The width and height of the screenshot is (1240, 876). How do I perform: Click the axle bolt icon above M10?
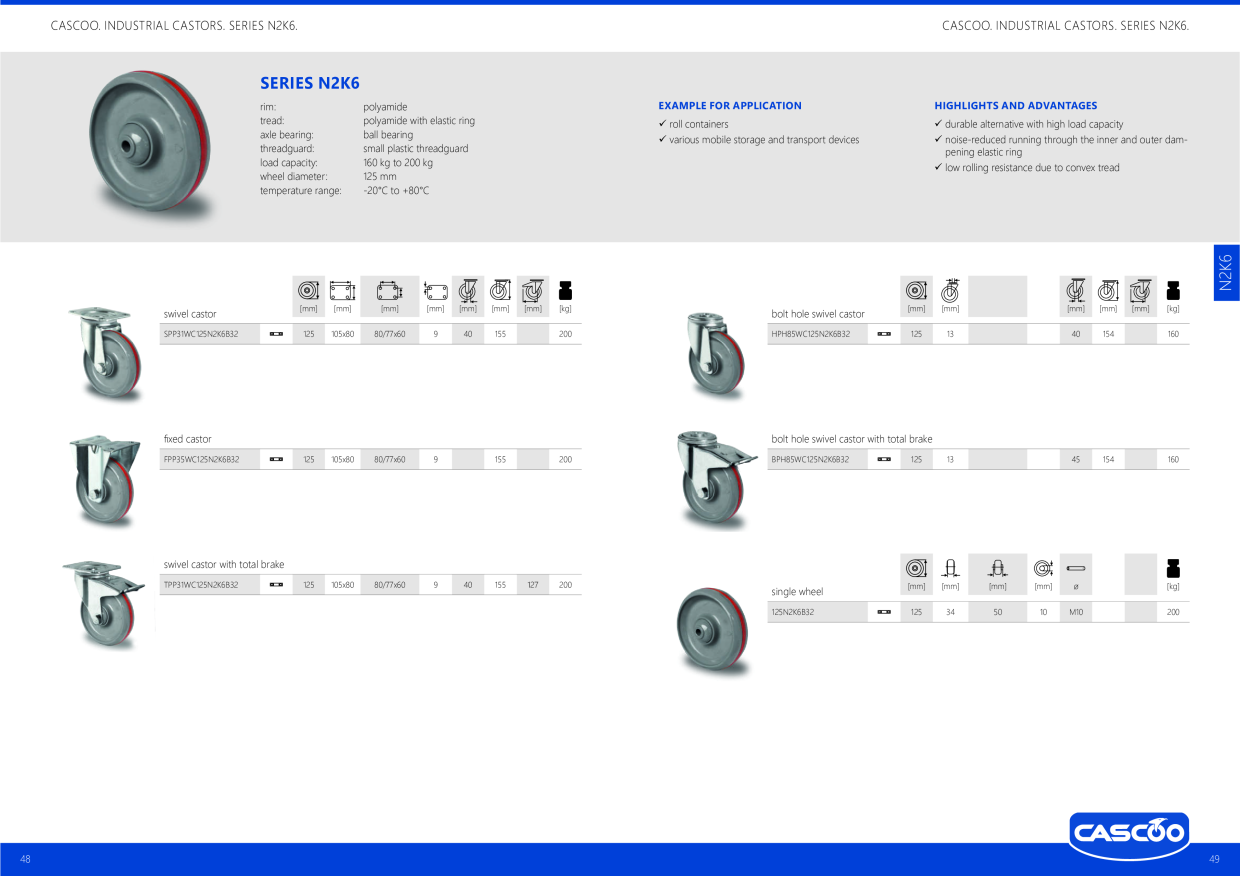(1076, 568)
